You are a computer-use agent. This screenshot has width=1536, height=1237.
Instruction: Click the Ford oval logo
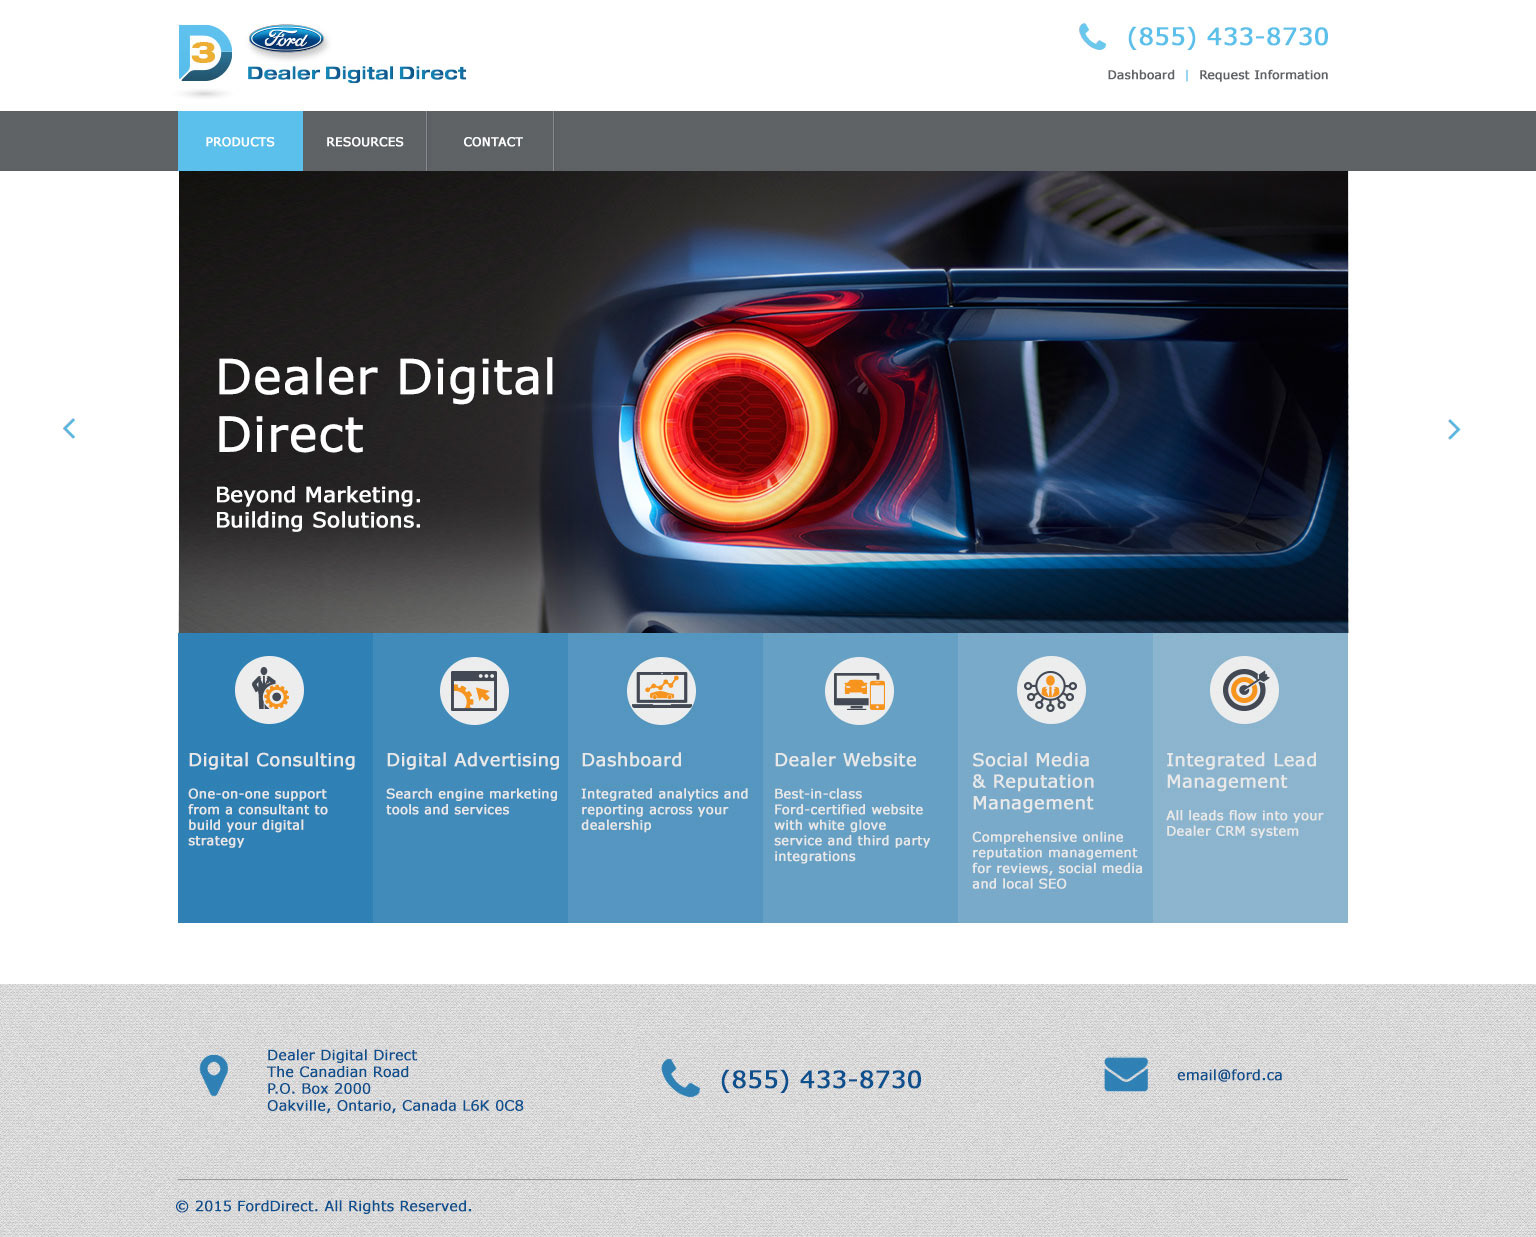pos(287,40)
